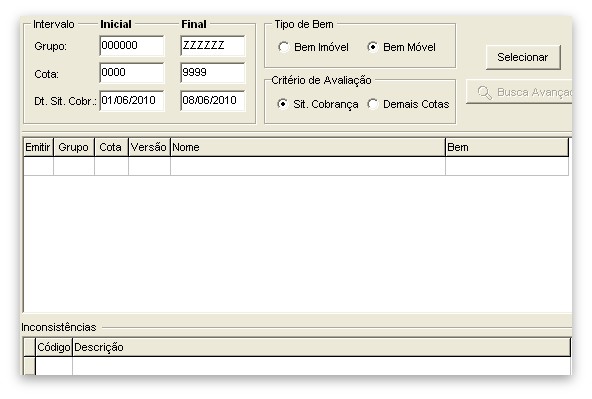Click the Código column header in Inconsistências
Screen dimensions: 592x399
pyautogui.click(x=54, y=347)
